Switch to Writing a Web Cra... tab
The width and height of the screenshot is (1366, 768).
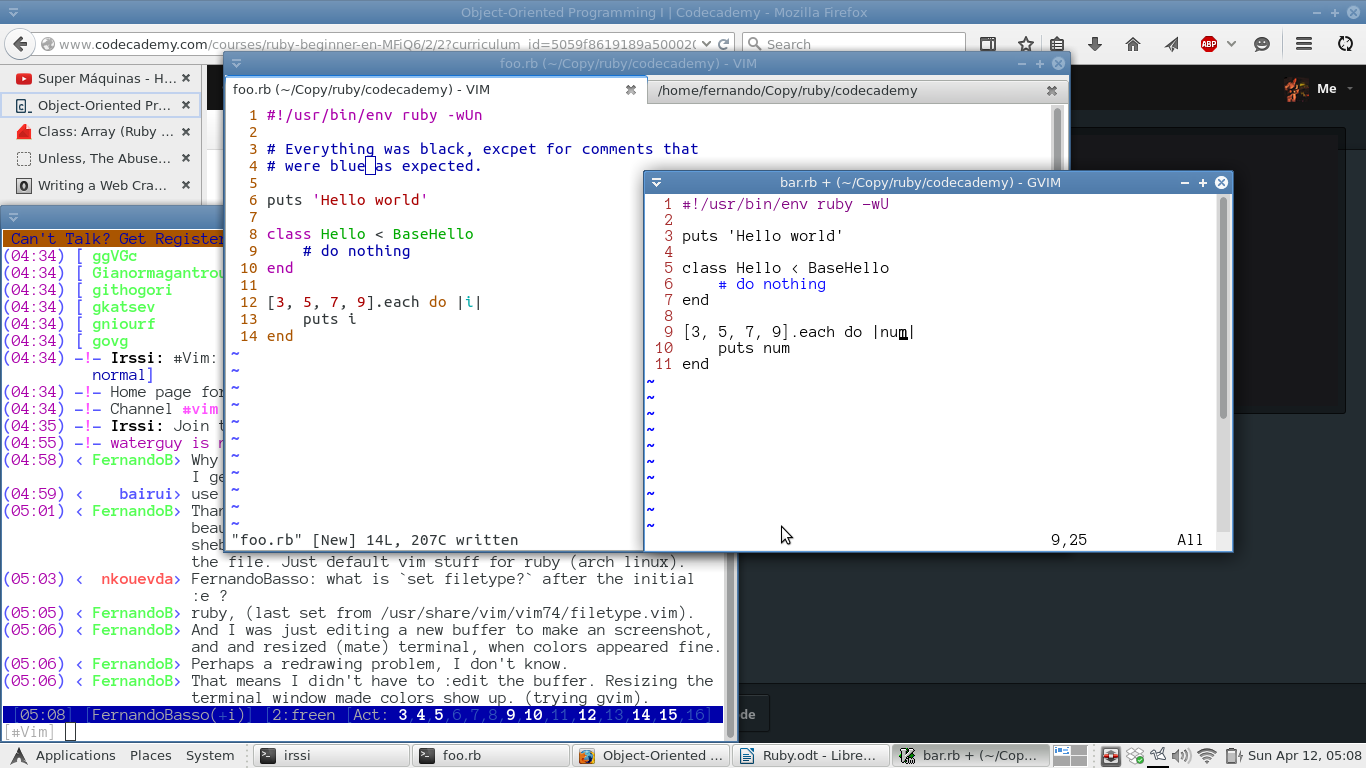(x=100, y=186)
